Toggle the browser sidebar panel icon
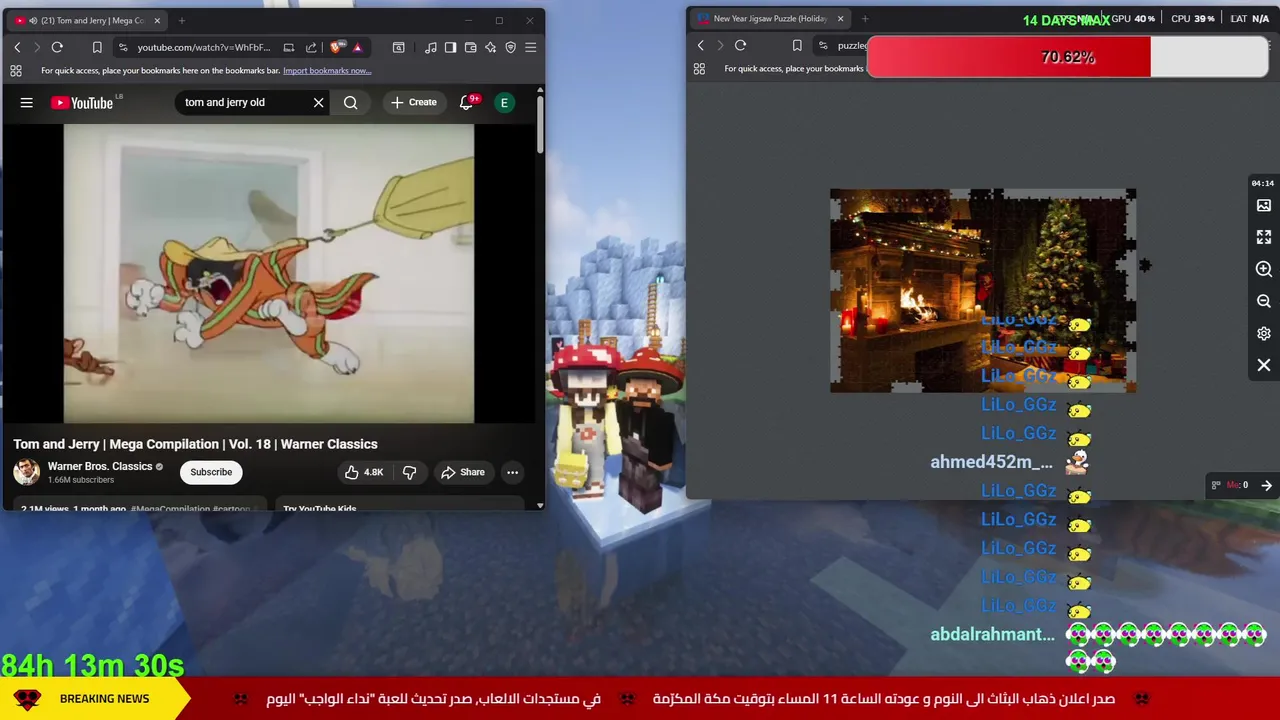 450,47
